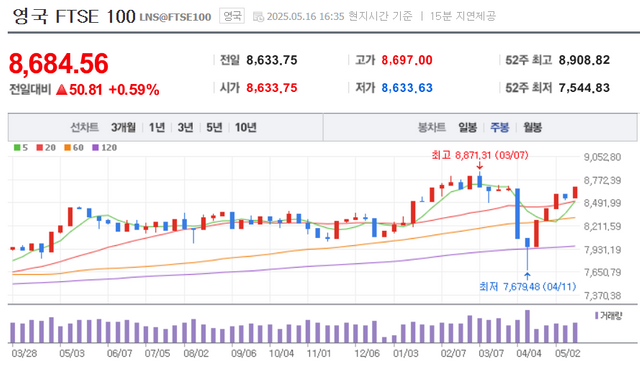Click the 05/03 x-axis date label
This screenshot has height=369, width=640.
[72, 353]
